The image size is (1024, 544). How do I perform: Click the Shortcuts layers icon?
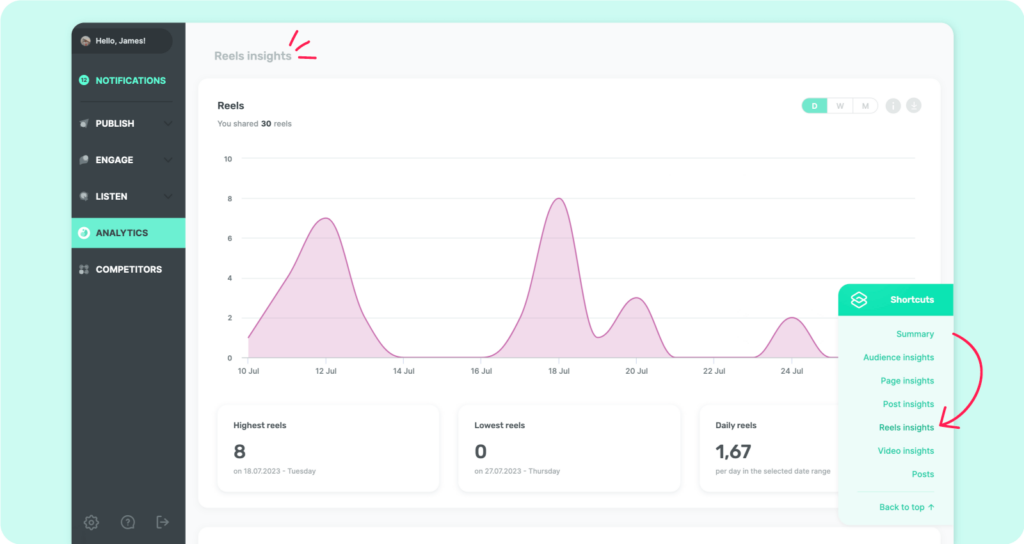(x=859, y=300)
